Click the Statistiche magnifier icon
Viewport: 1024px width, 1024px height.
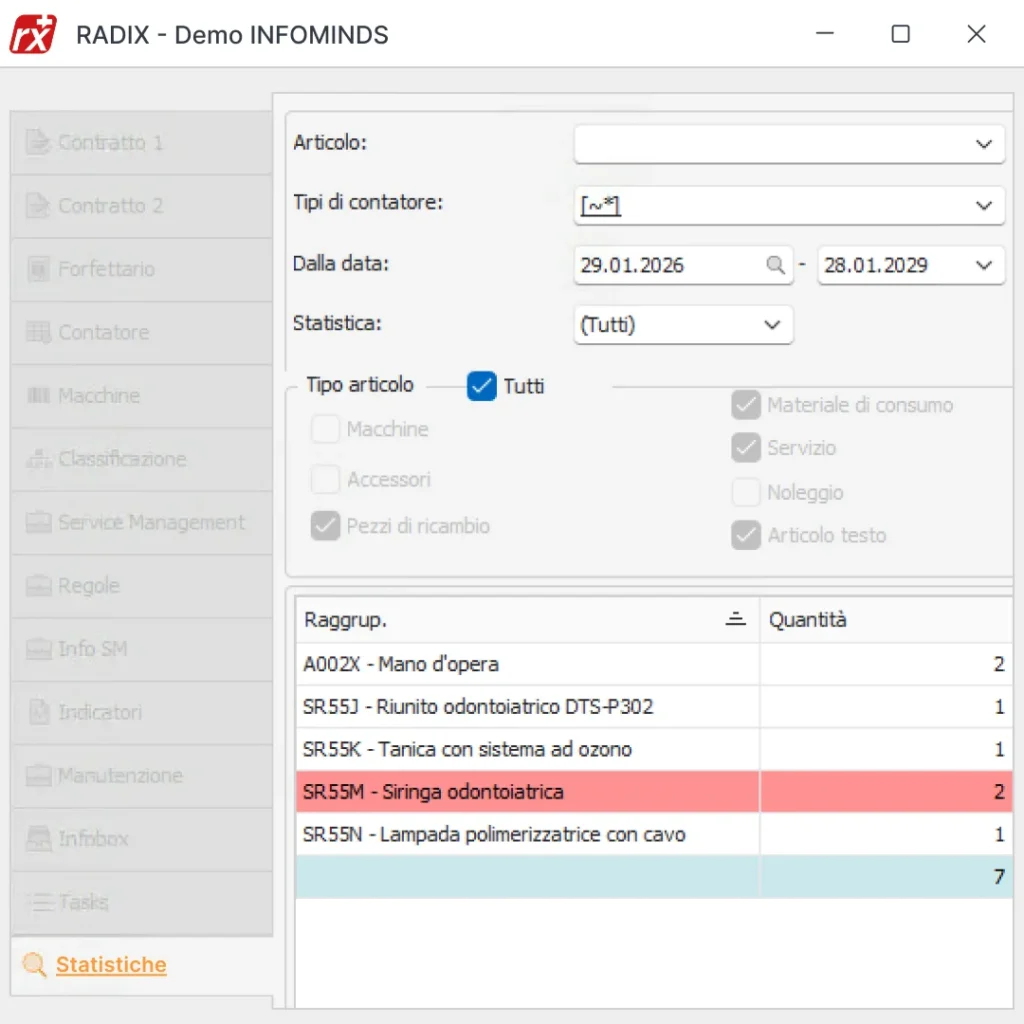(35, 965)
